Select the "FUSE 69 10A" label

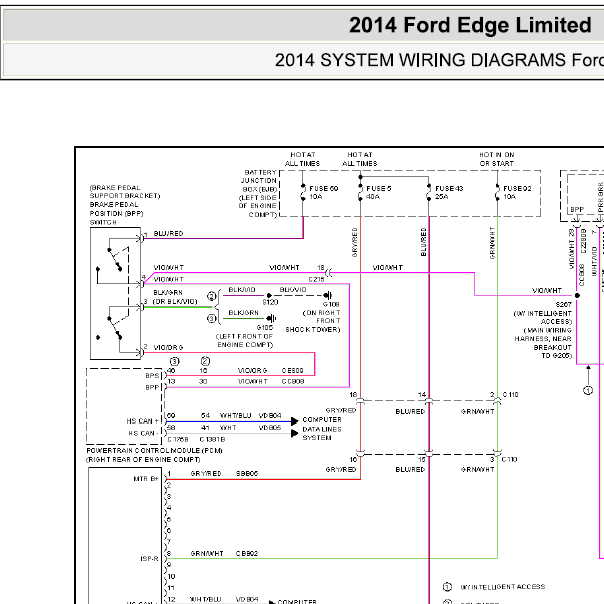[x=324, y=193]
